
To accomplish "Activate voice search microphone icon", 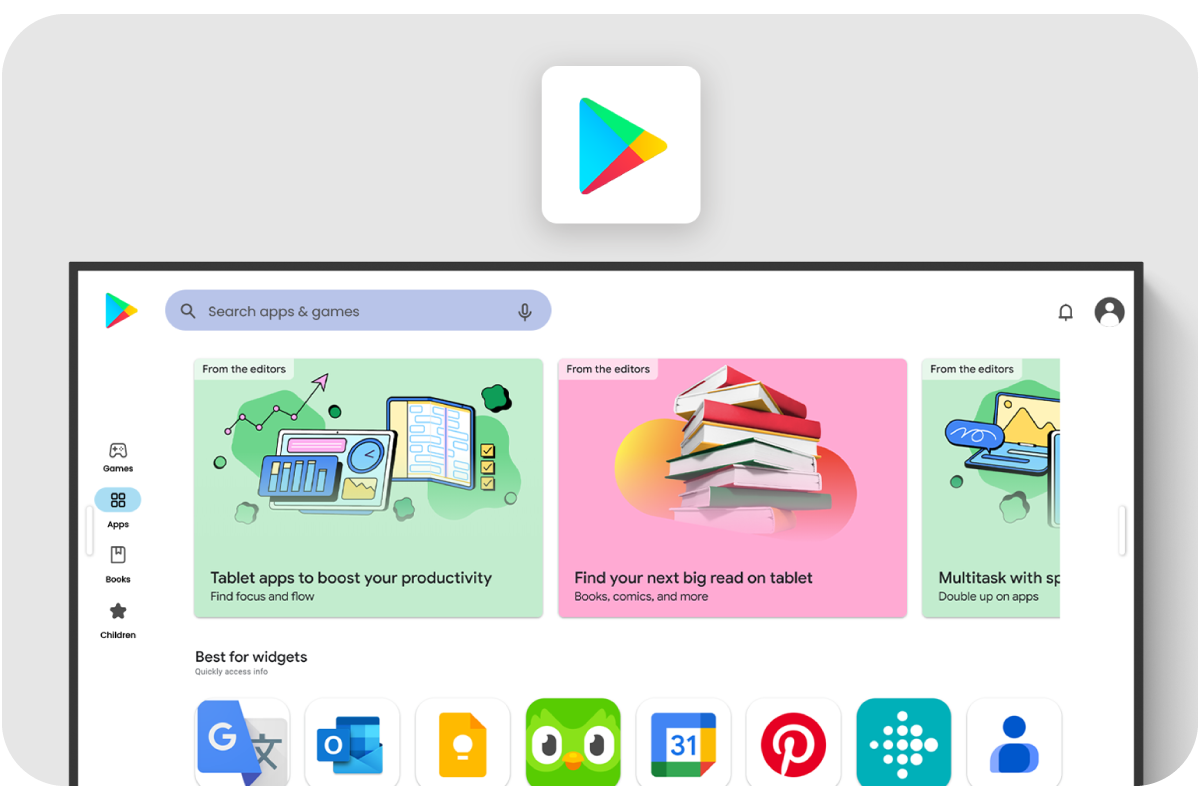I will pos(525,312).
